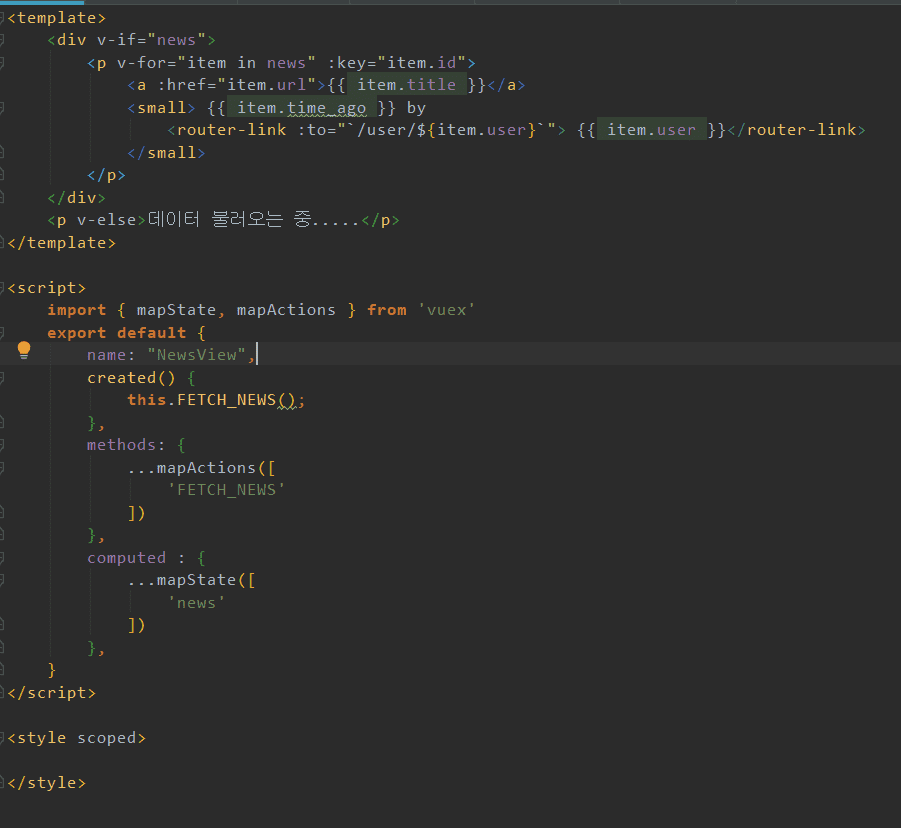Click the 'scoped' attribute in style tag
This screenshot has width=901, height=828.
(x=106, y=738)
